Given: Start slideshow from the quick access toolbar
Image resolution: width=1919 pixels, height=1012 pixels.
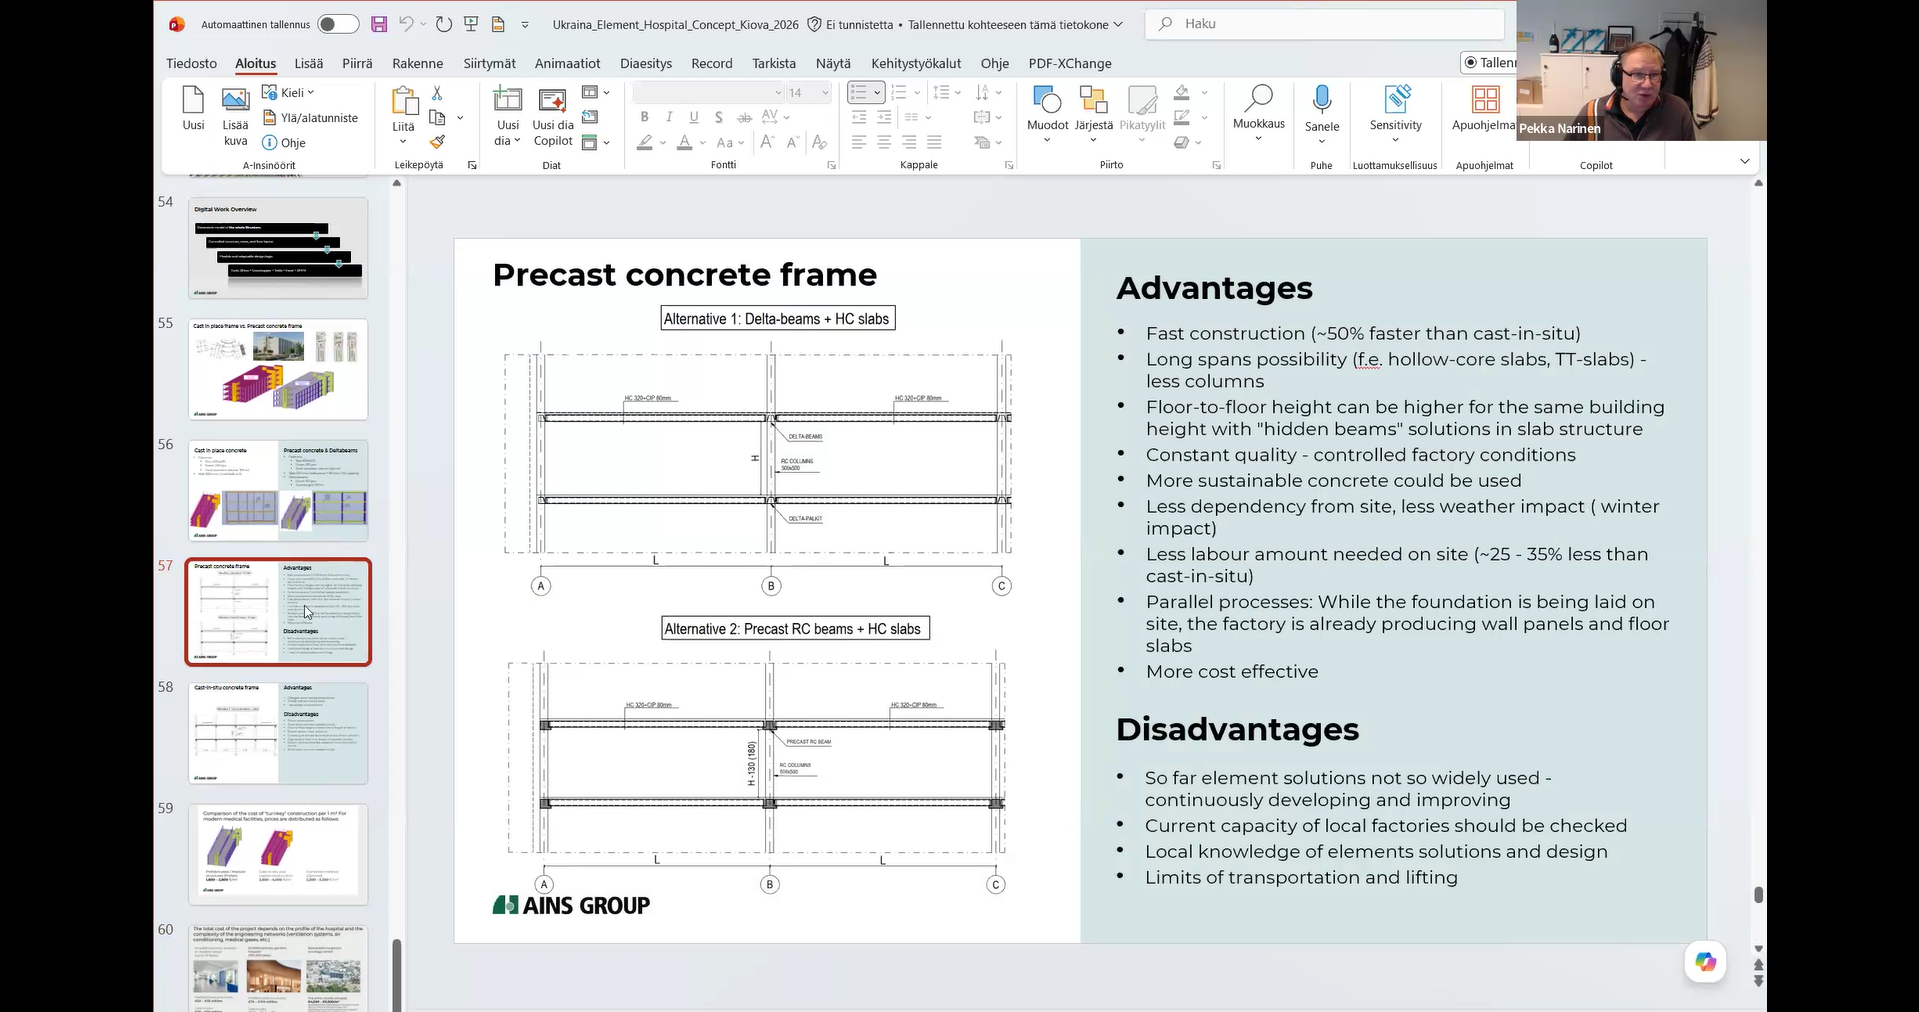Looking at the screenshot, I should pos(471,24).
